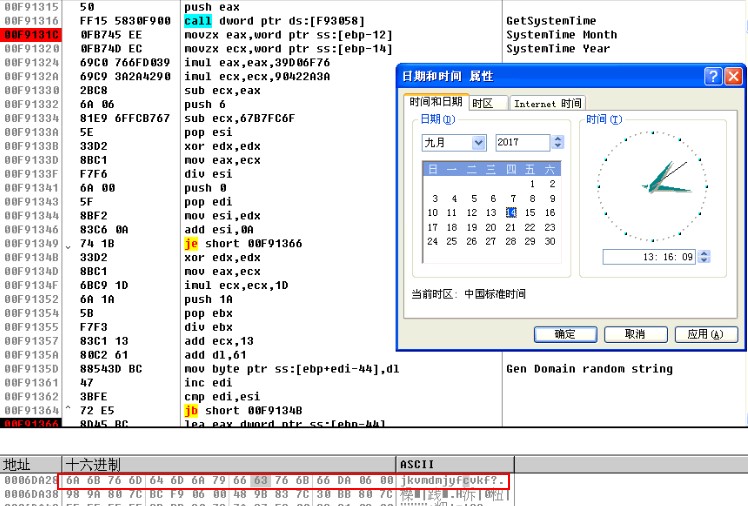748x506 pixels.
Task: Click the 应用(A) button
Action: (x=705, y=334)
